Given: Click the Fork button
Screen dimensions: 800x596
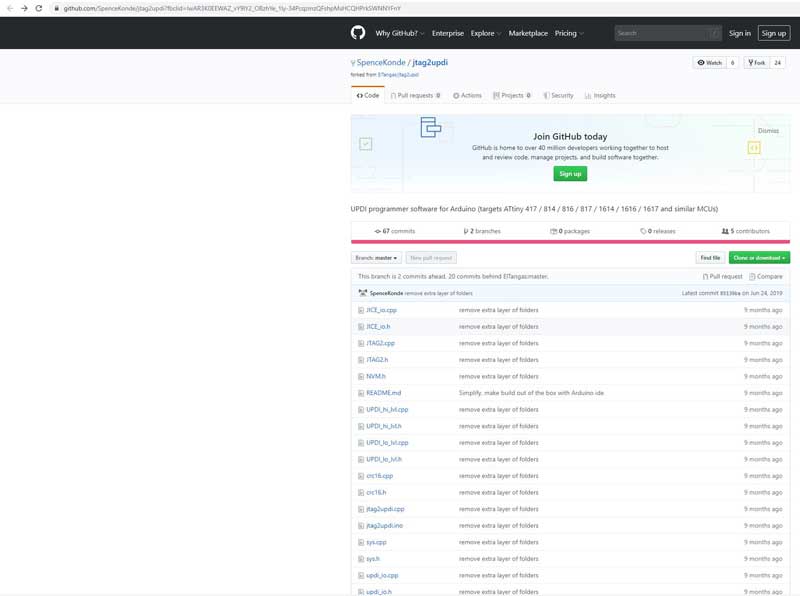Looking at the screenshot, I should 757,63.
